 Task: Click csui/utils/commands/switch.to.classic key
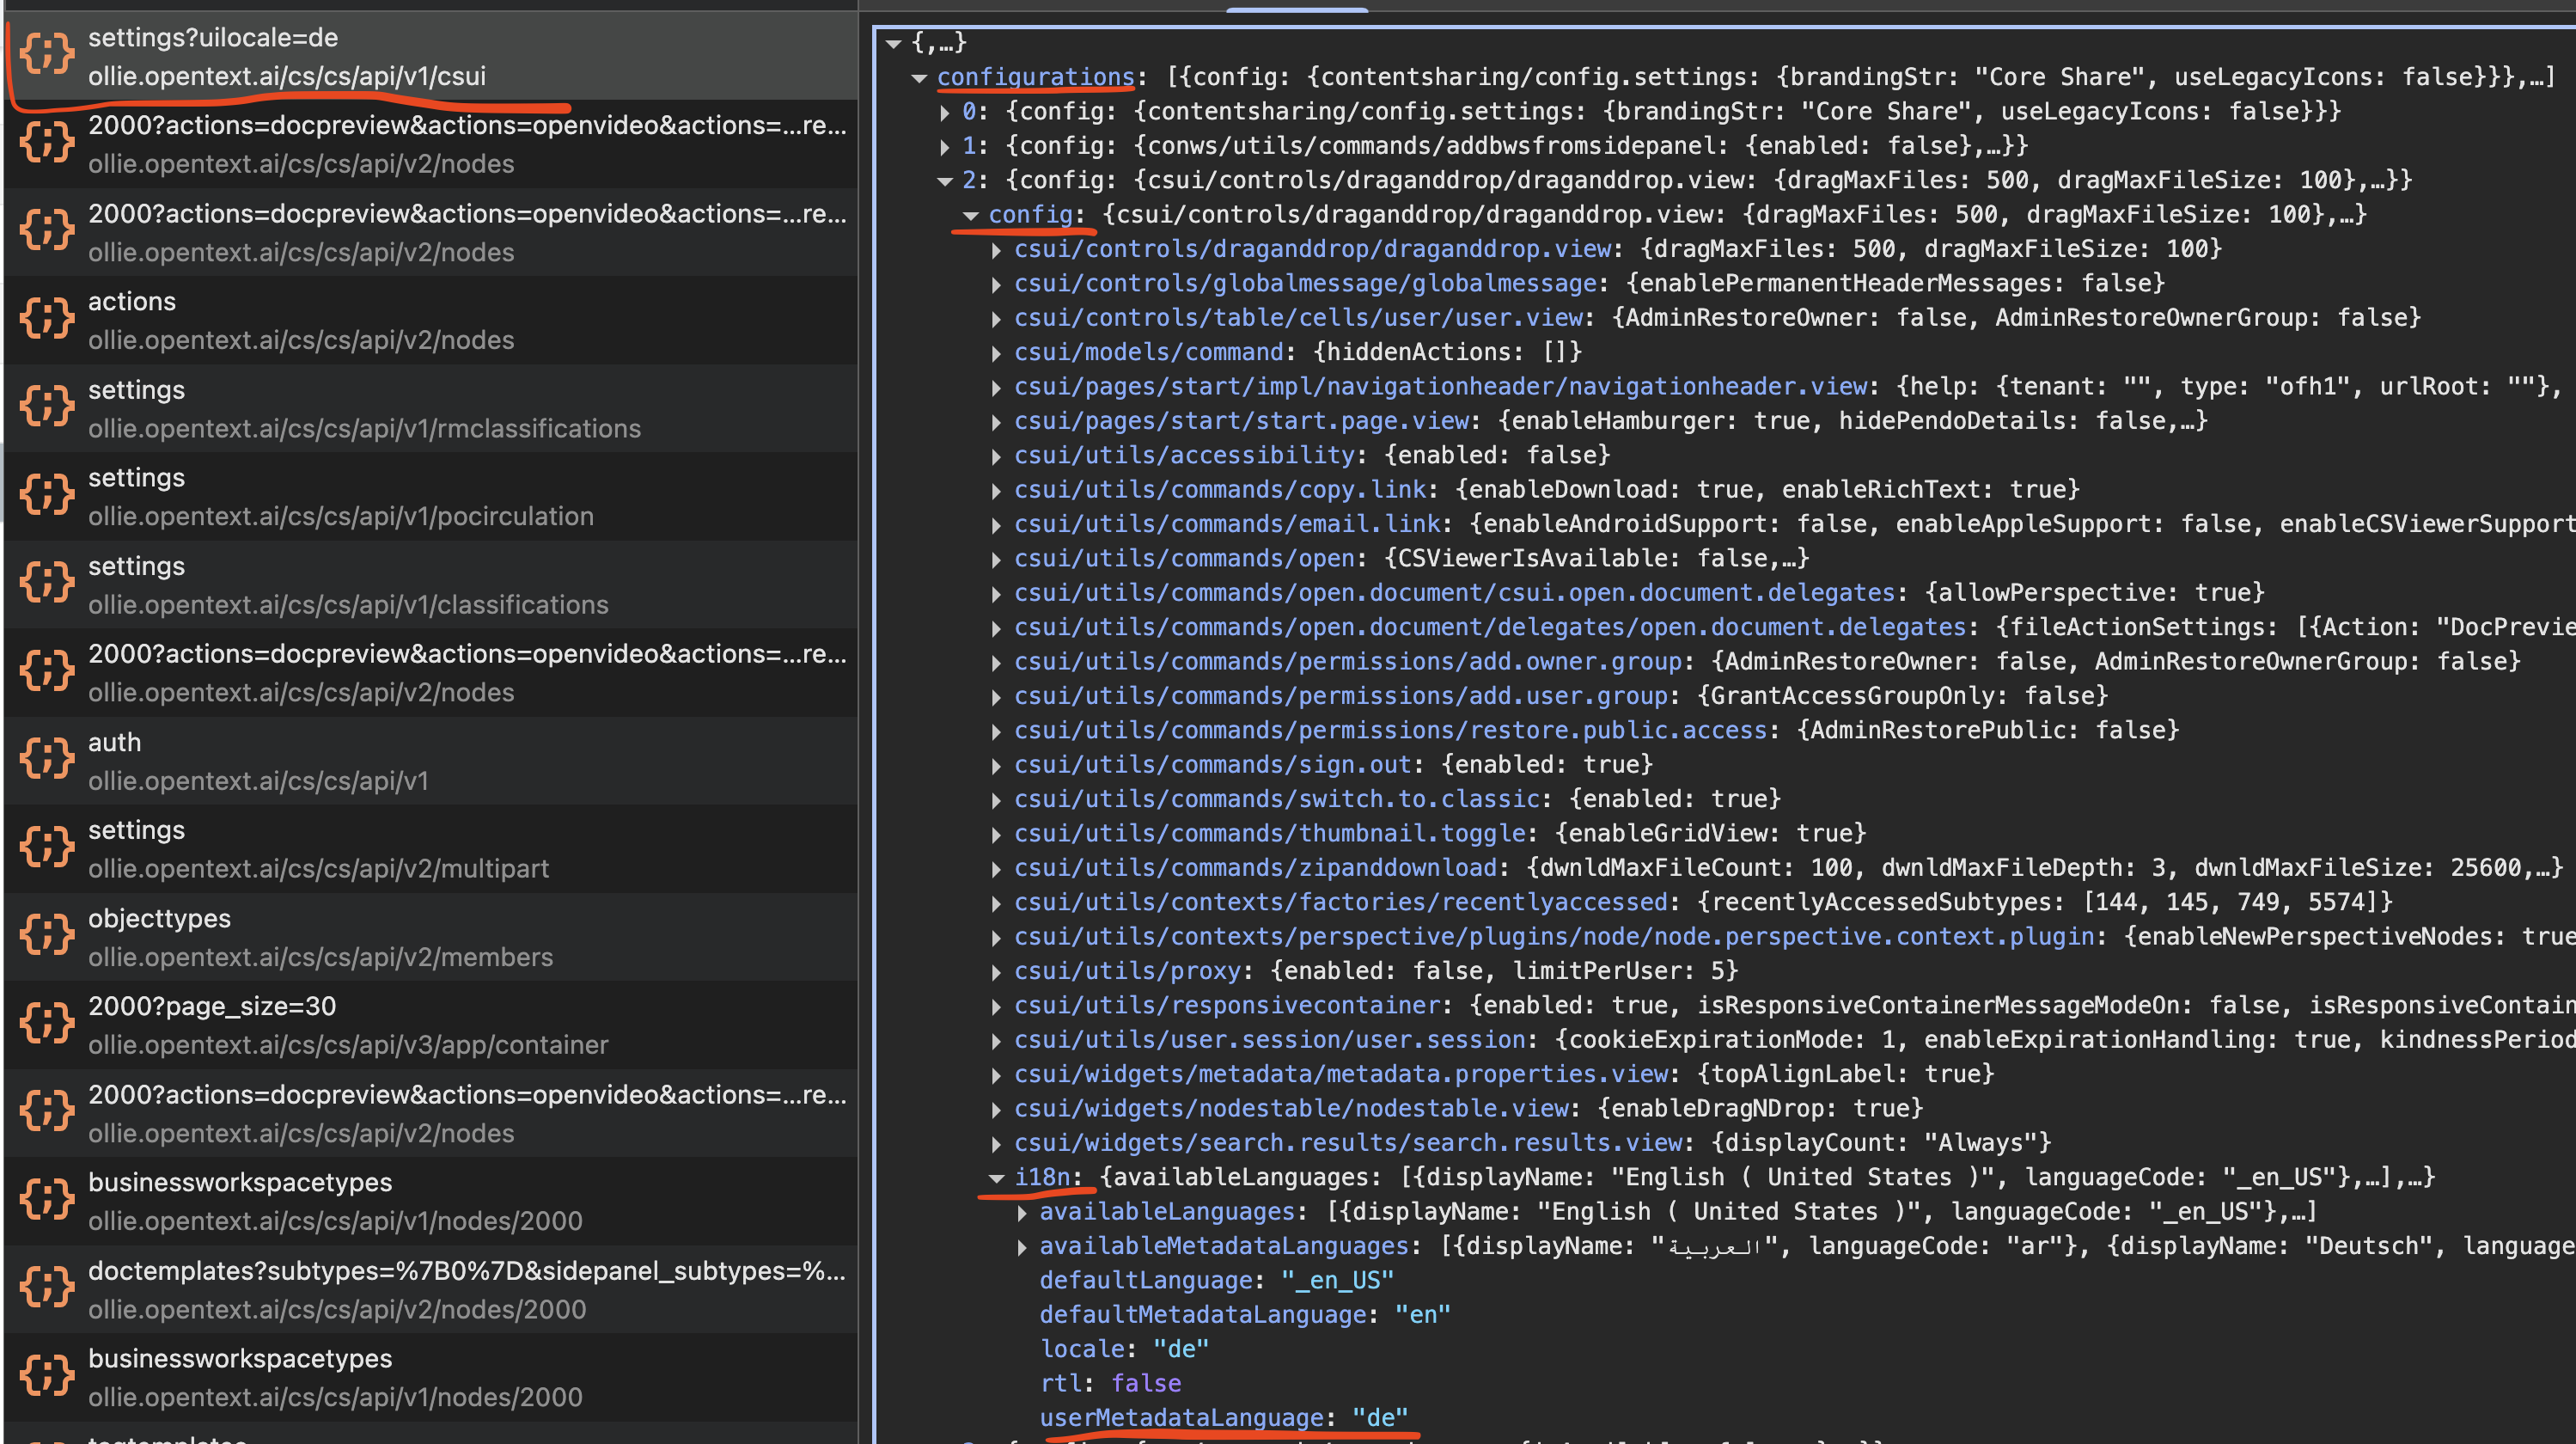[1277, 799]
